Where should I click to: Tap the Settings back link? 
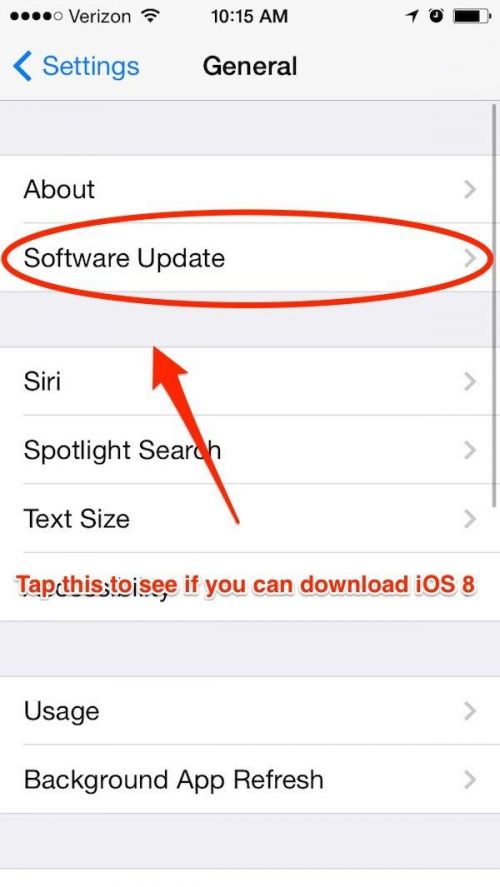point(90,67)
